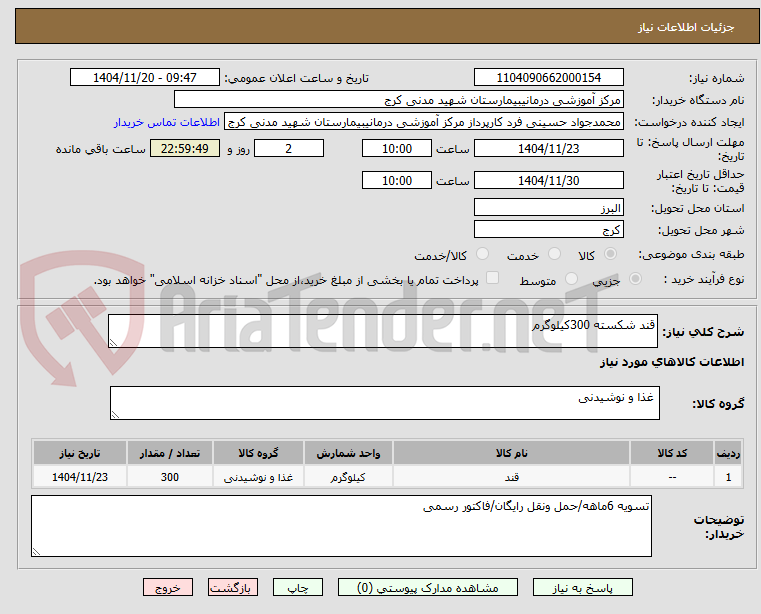Click the response deadline date 1404/11/23 field

(x=548, y=149)
